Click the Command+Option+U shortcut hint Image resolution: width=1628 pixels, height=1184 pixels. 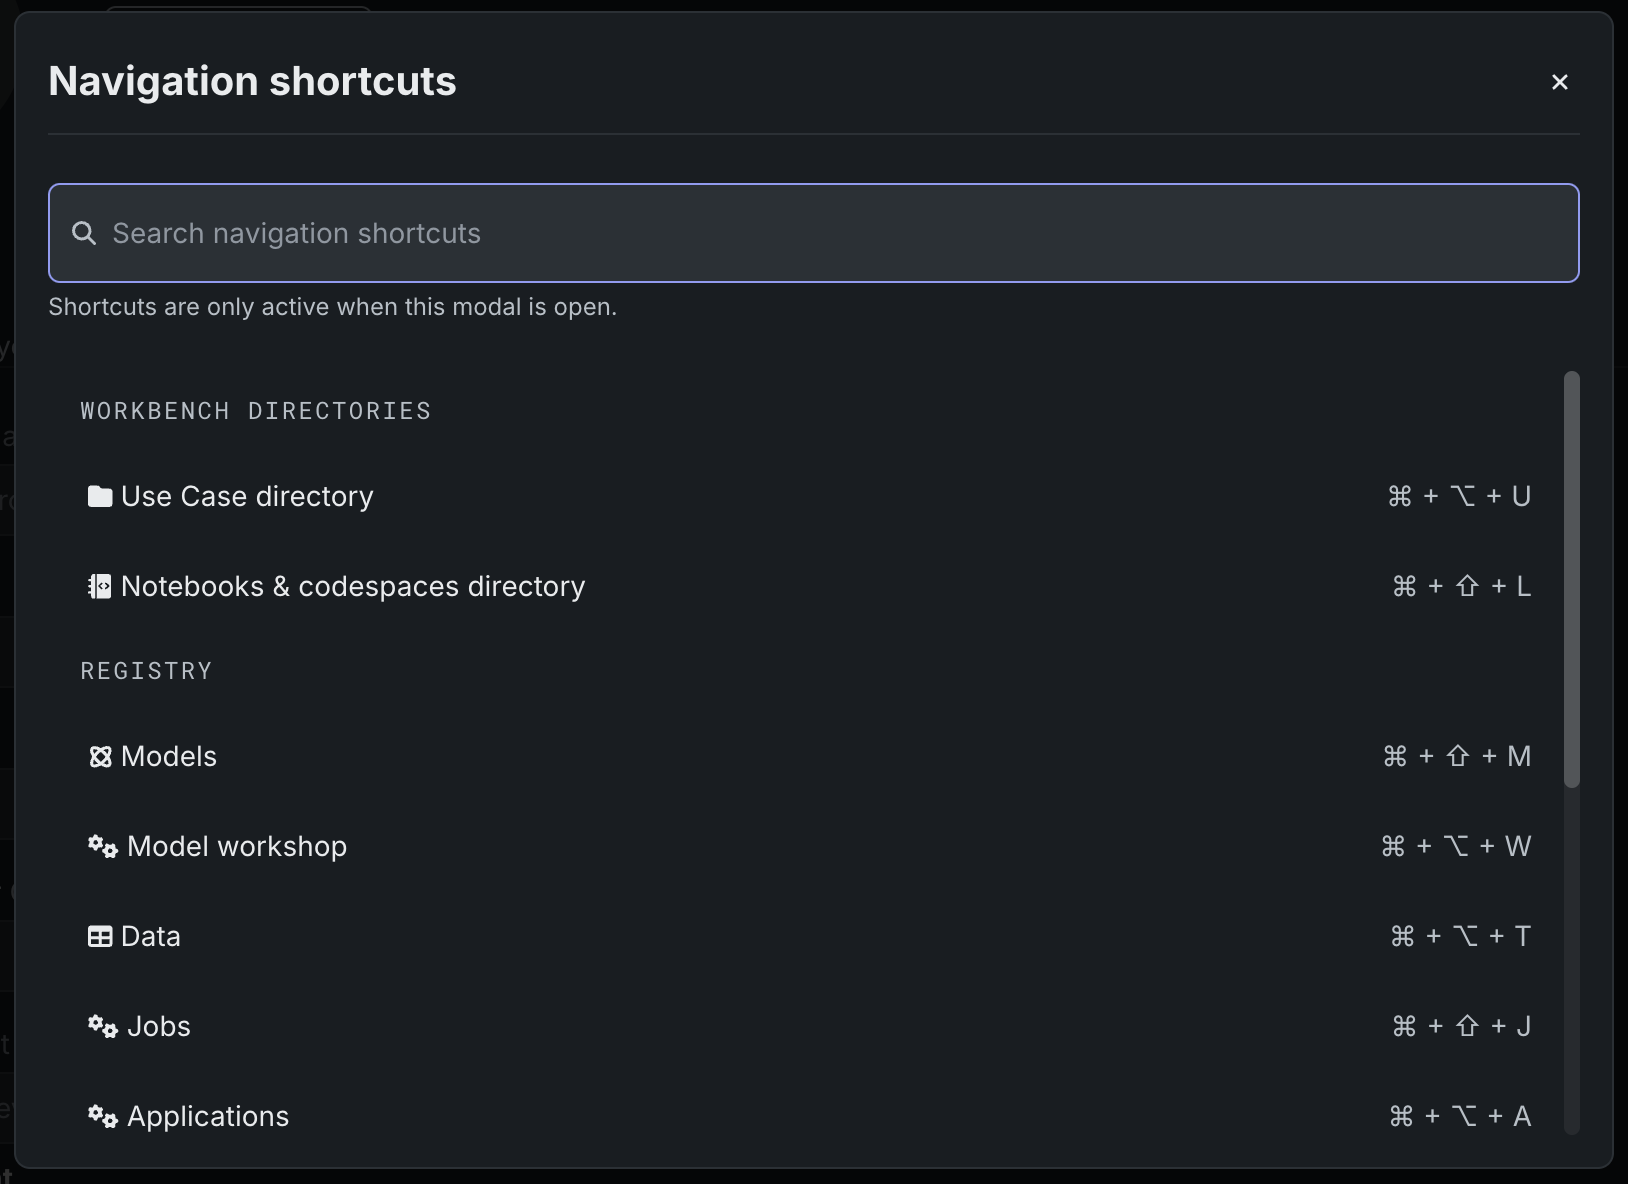[x=1459, y=496]
